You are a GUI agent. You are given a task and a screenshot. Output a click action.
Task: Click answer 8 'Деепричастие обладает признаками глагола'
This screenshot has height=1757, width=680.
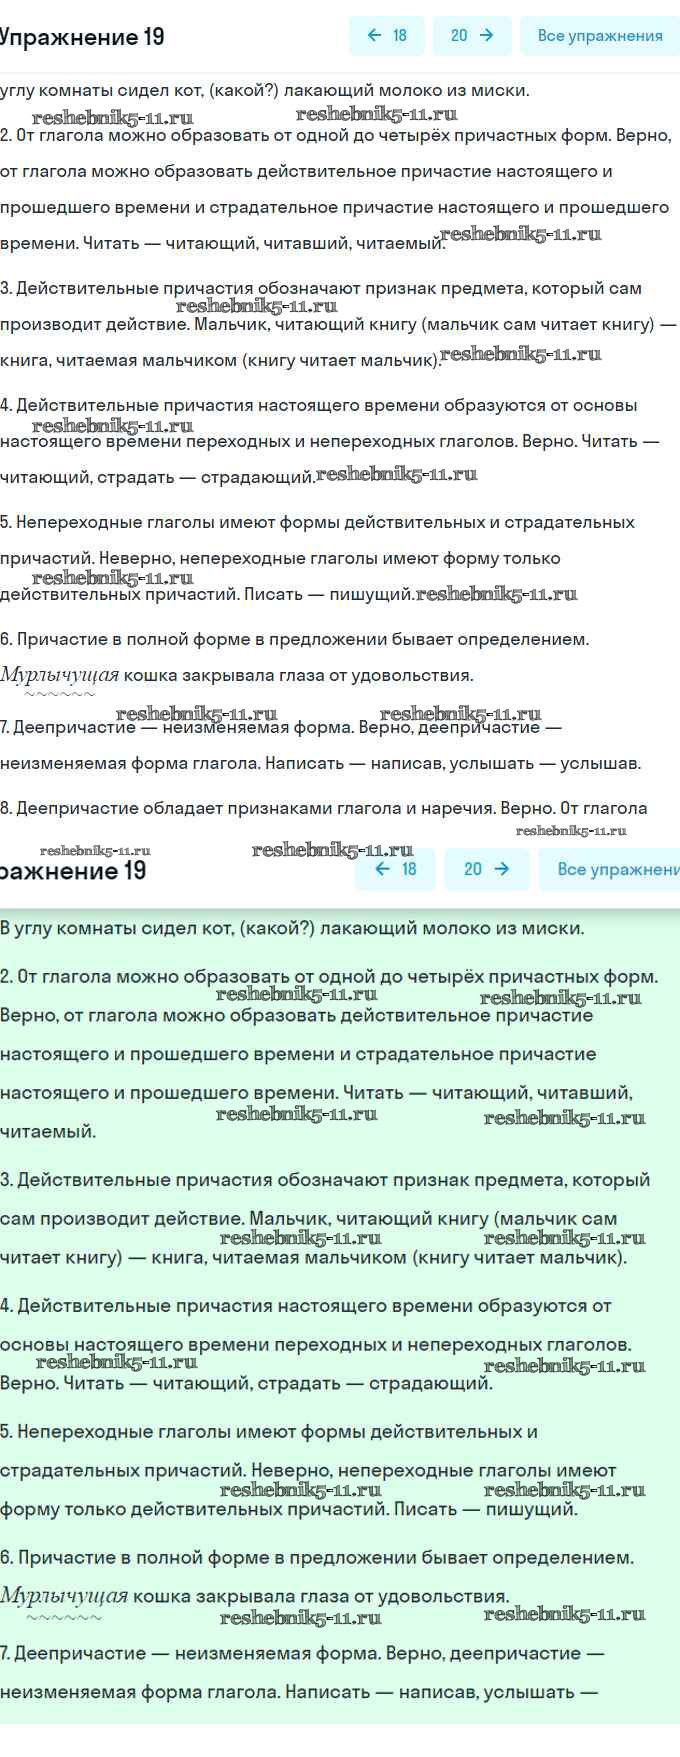point(324,808)
